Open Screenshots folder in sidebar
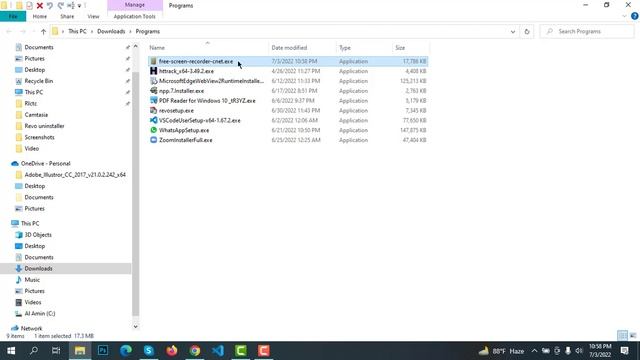This screenshot has height=360, width=640. pyautogui.click(x=39, y=137)
